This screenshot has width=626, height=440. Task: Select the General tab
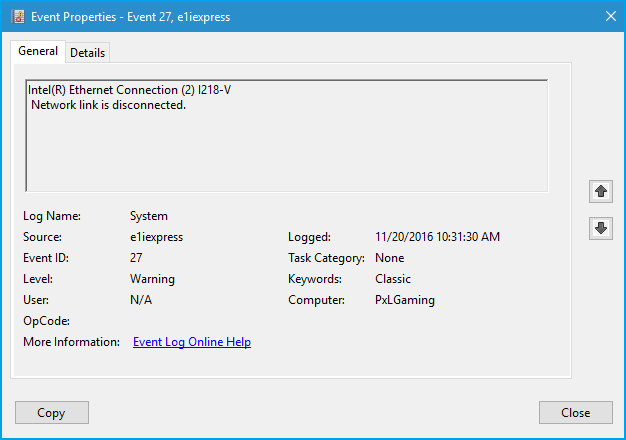(x=38, y=51)
